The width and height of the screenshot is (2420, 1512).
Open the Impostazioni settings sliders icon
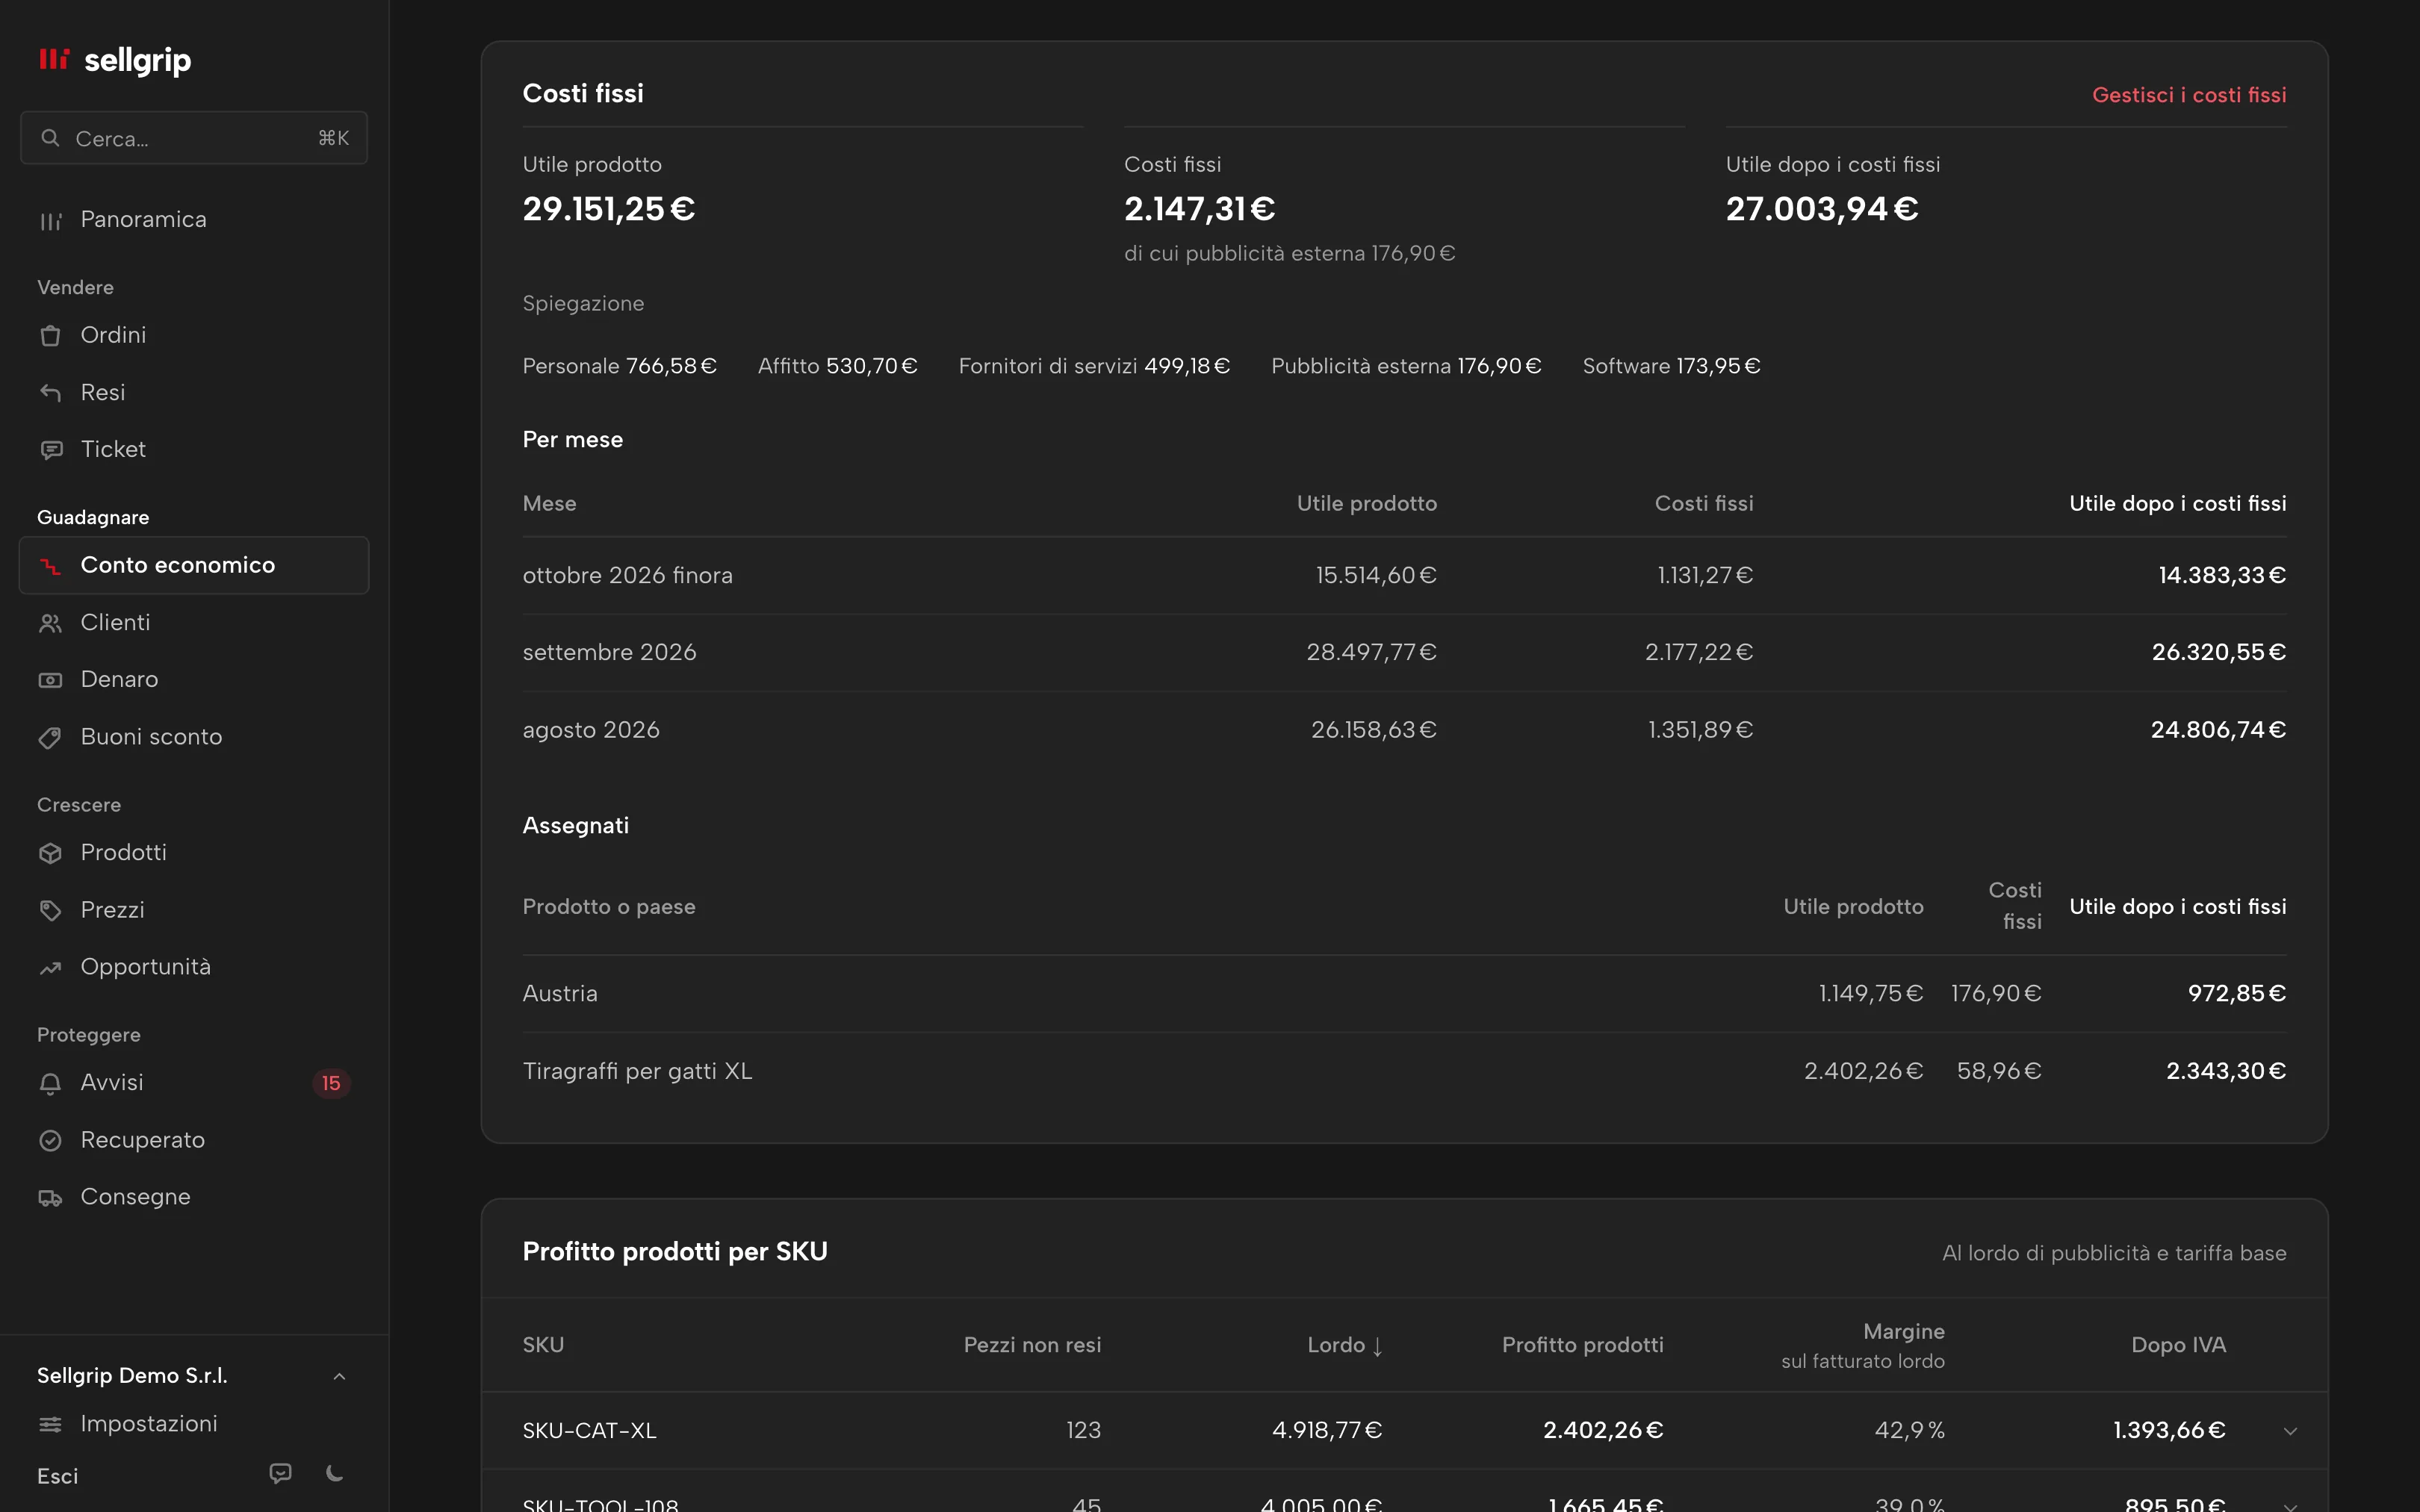click(50, 1424)
